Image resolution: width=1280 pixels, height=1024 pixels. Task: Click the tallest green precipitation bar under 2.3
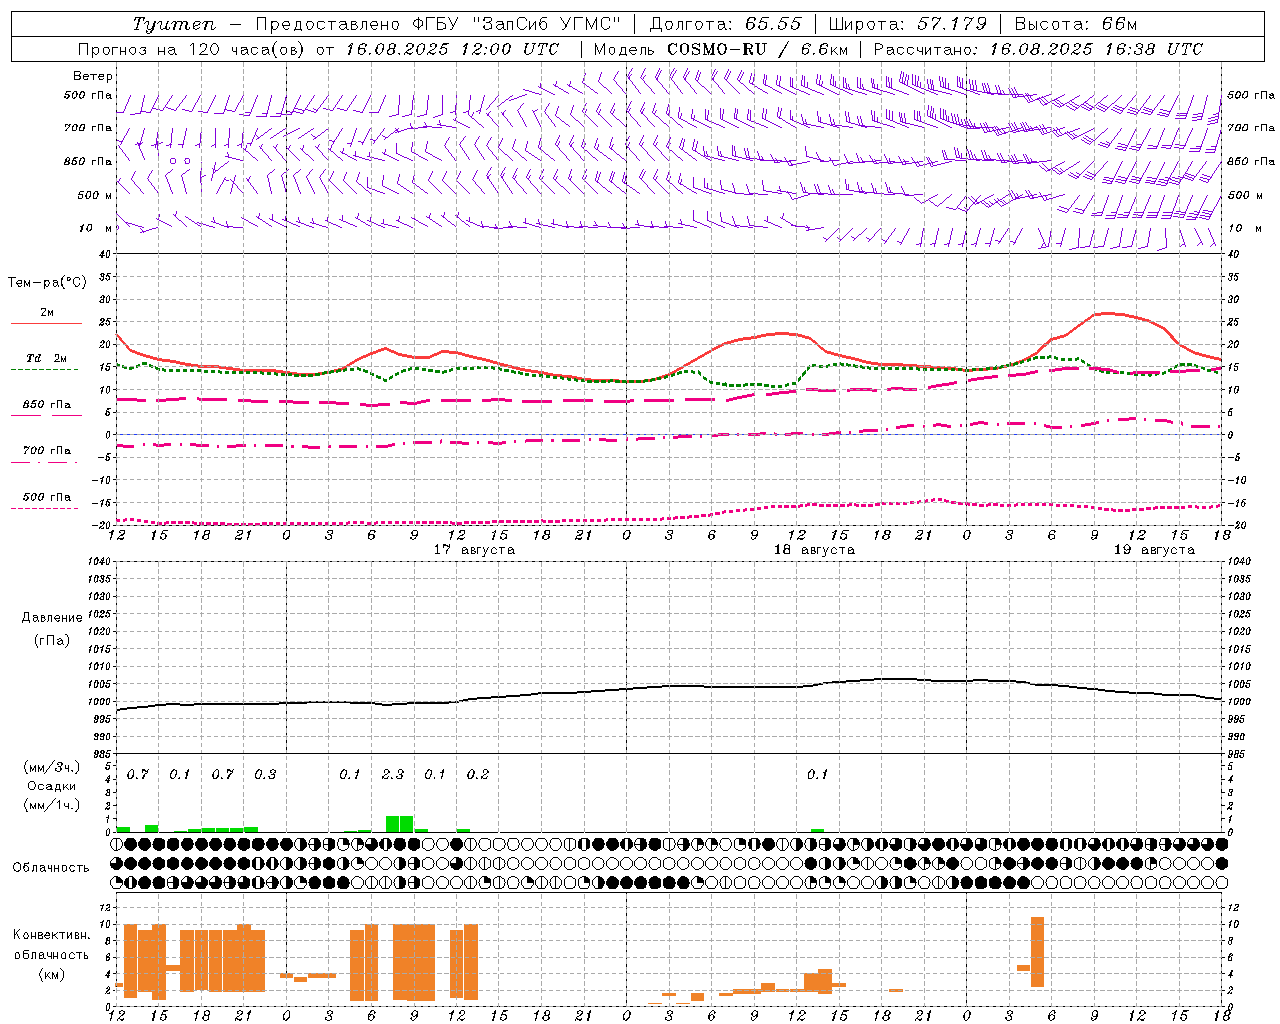coord(399,824)
